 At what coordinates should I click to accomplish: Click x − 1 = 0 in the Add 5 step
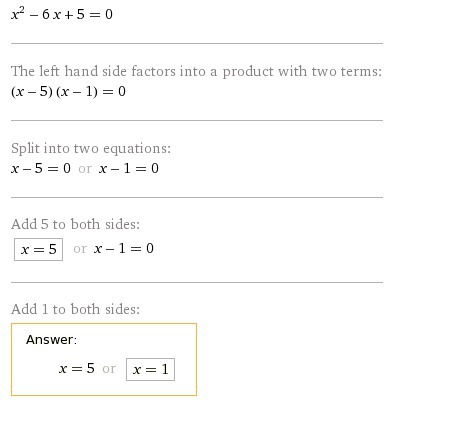pyautogui.click(x=124, y=248)
